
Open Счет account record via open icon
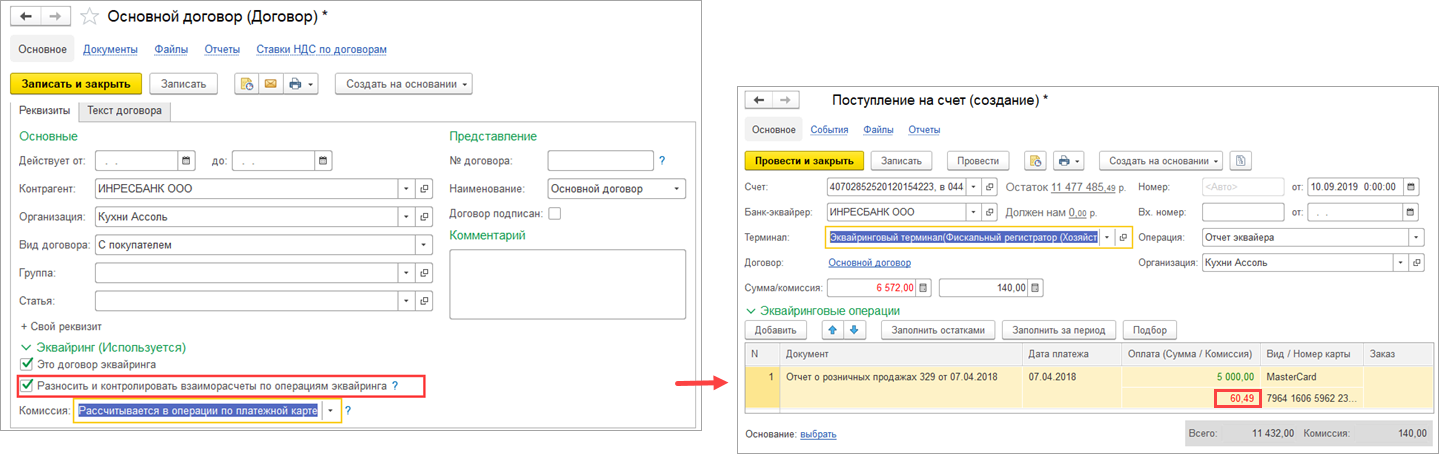pyautogui.click(x=989, y=187)
